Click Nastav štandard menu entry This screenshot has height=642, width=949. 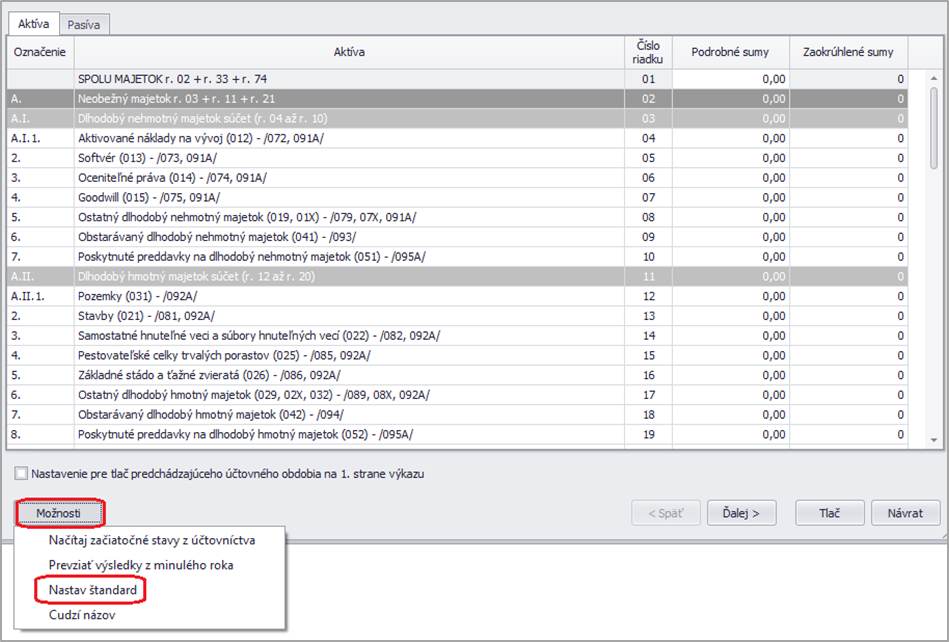pos(92,591)
